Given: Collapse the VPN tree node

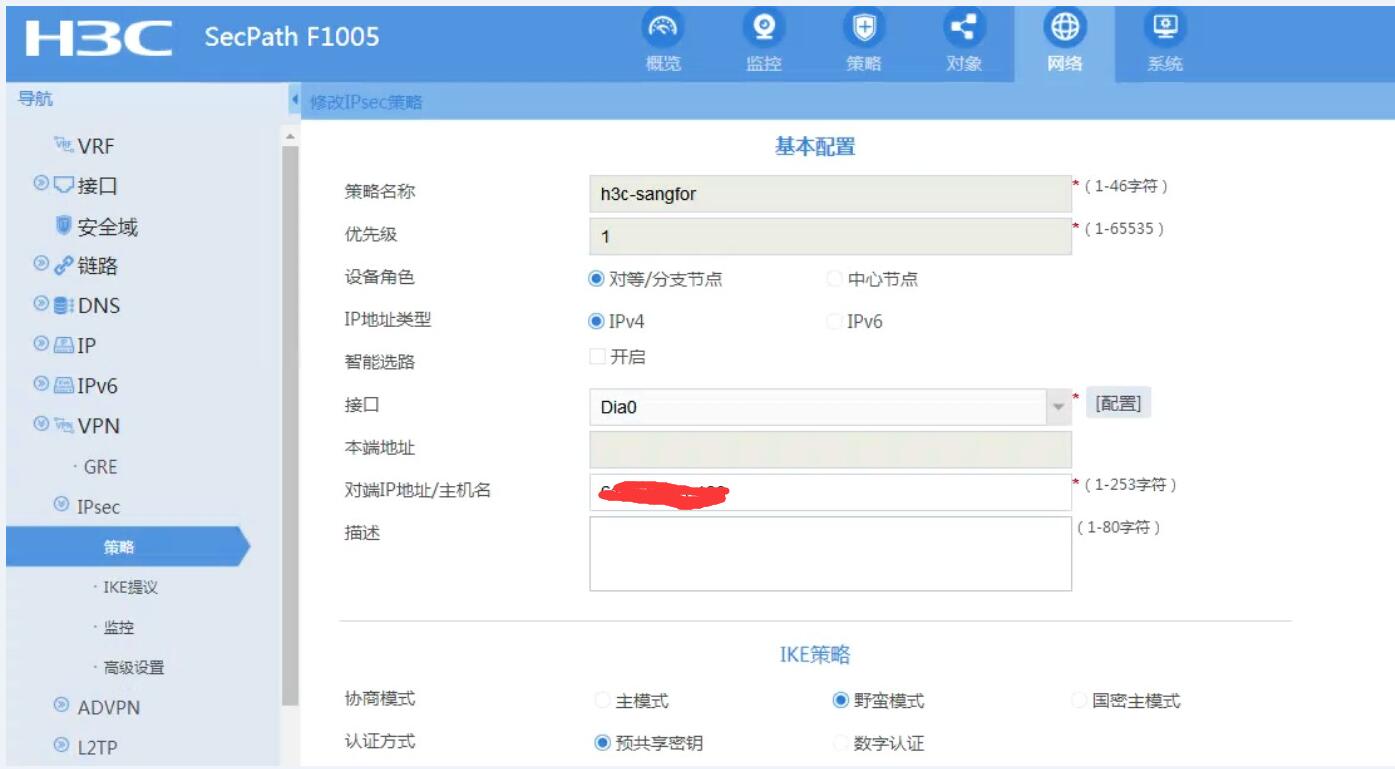Looking at the screenshot, I should [41, 426].
